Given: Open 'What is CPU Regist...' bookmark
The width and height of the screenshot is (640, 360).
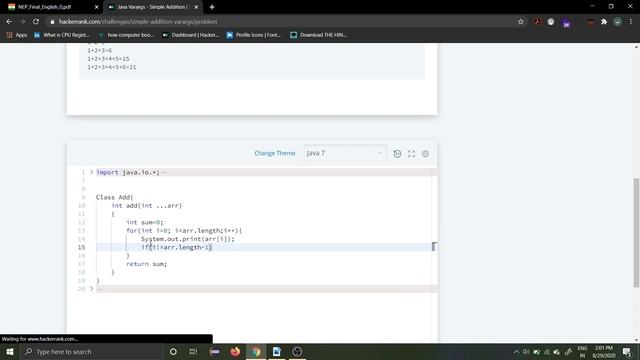Looking at the screenshot, I should (x=61, y=35).
